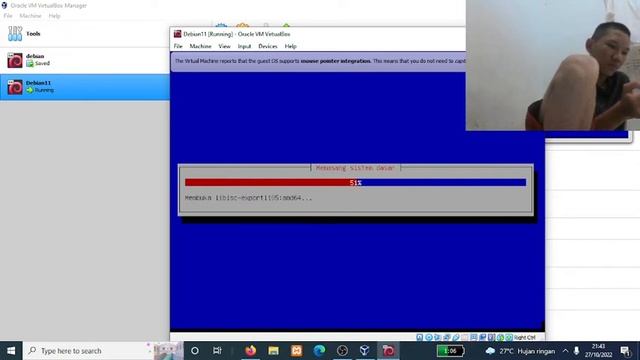The height and width of the screenshot is (360, 640).
Task: Select the saved 'debian' virtual machine
Action: click(x=84, y=60)
